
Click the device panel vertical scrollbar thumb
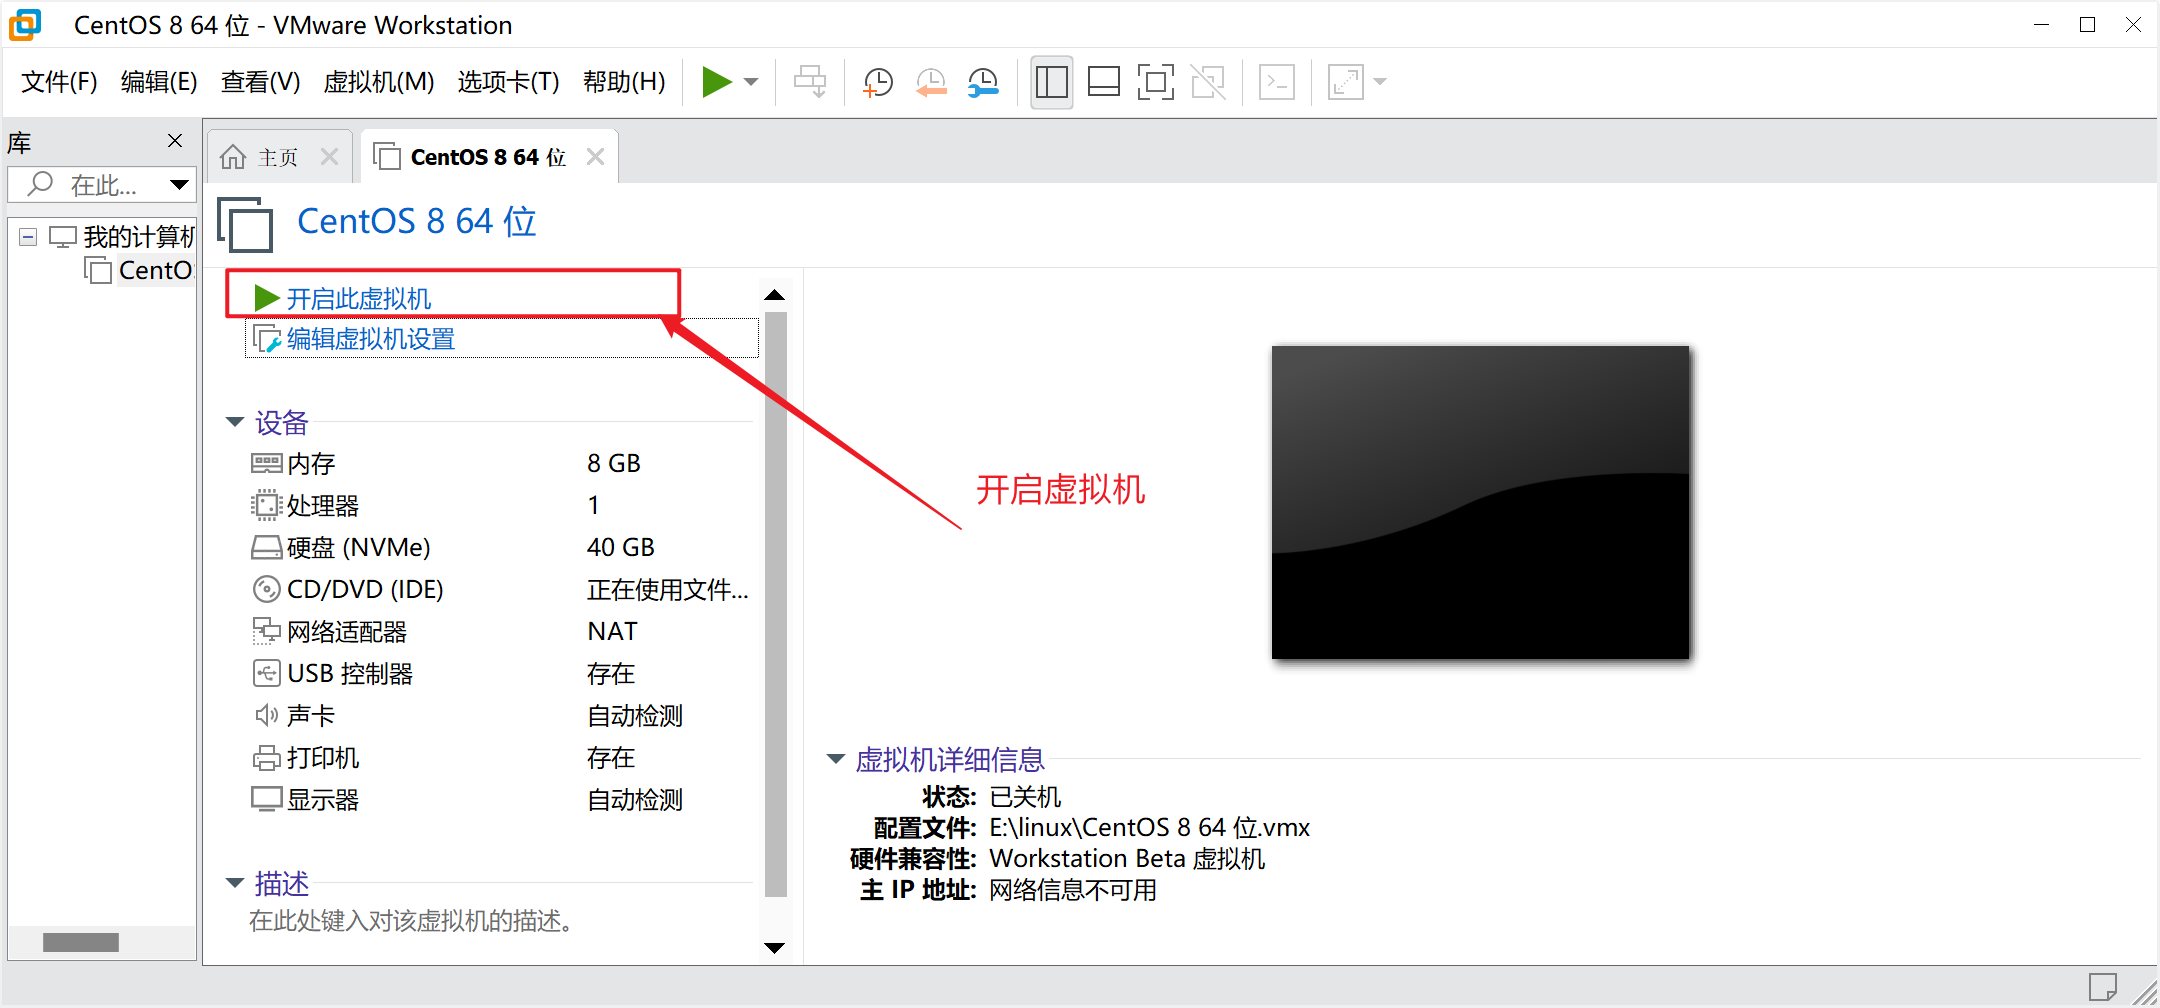point(775,604)
